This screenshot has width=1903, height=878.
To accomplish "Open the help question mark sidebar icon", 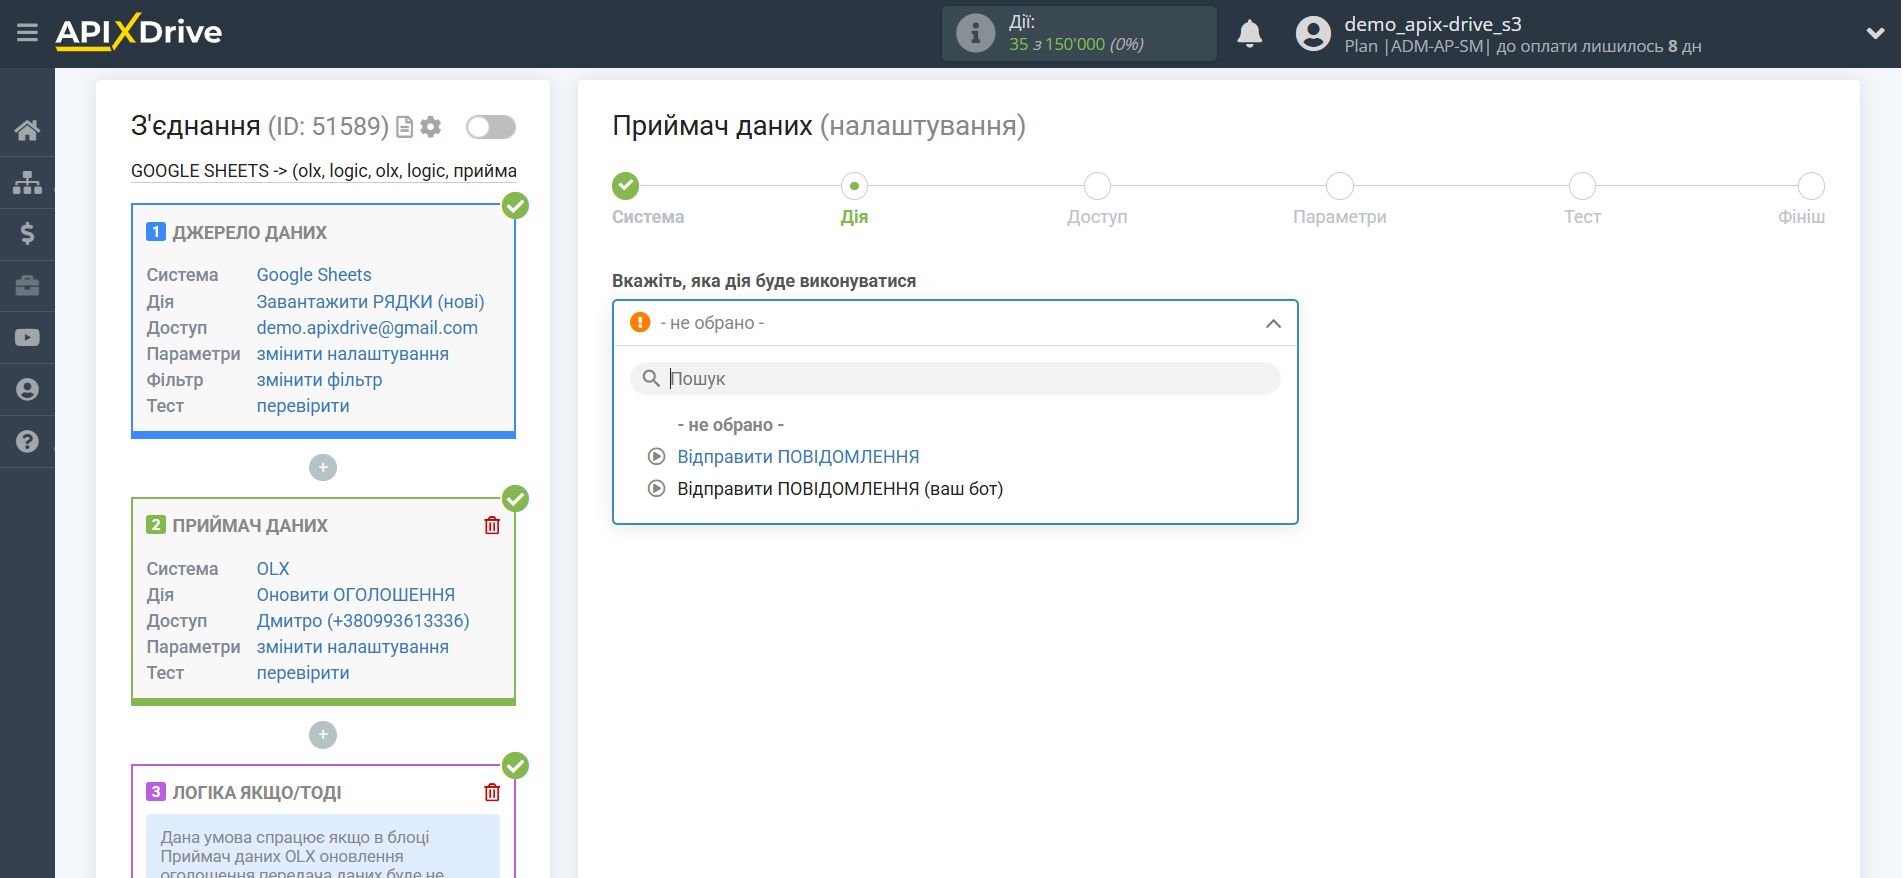I will [x=27, y=441].
